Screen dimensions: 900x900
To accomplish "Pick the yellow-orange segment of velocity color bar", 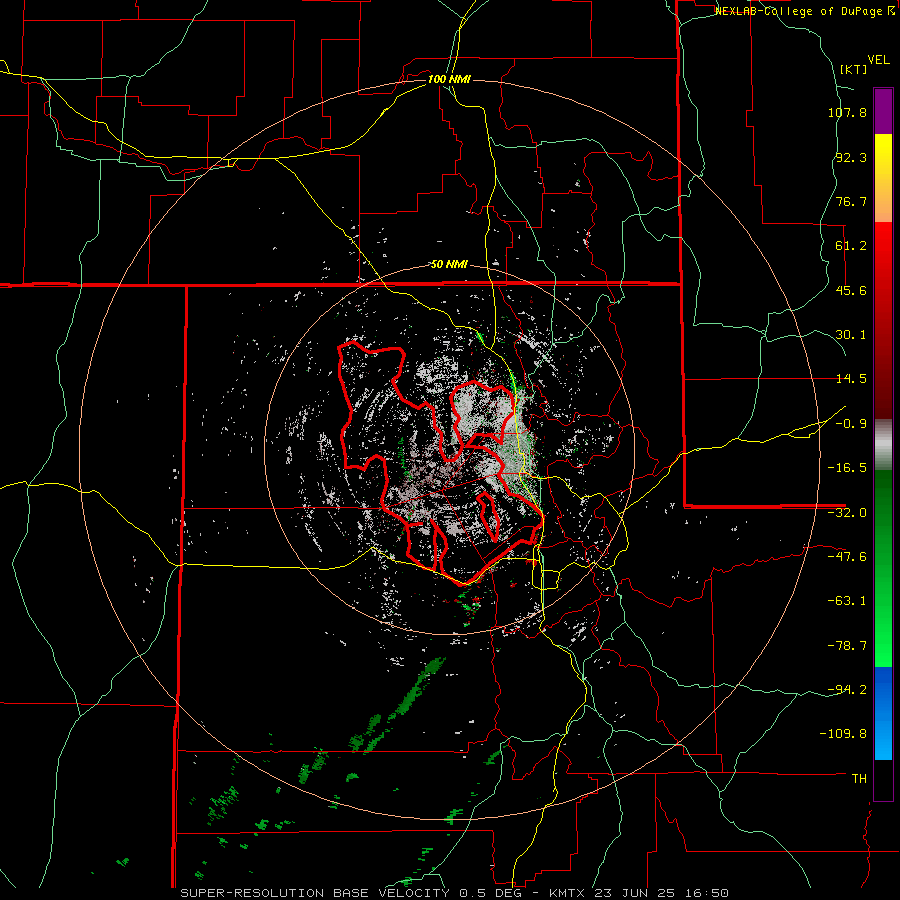I will click(x=883, y=178).
